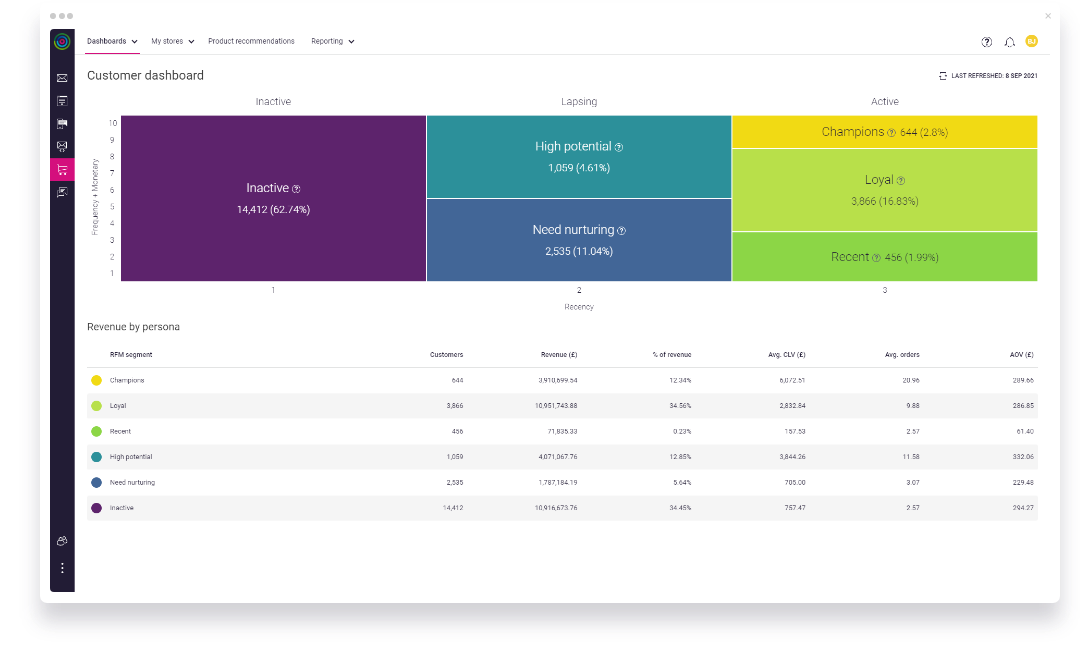The width and height of the screenshot is (1080, 650).
Task: Open the three-dot overflow menu in the sidebar
Action: click(x=62, y=567)
